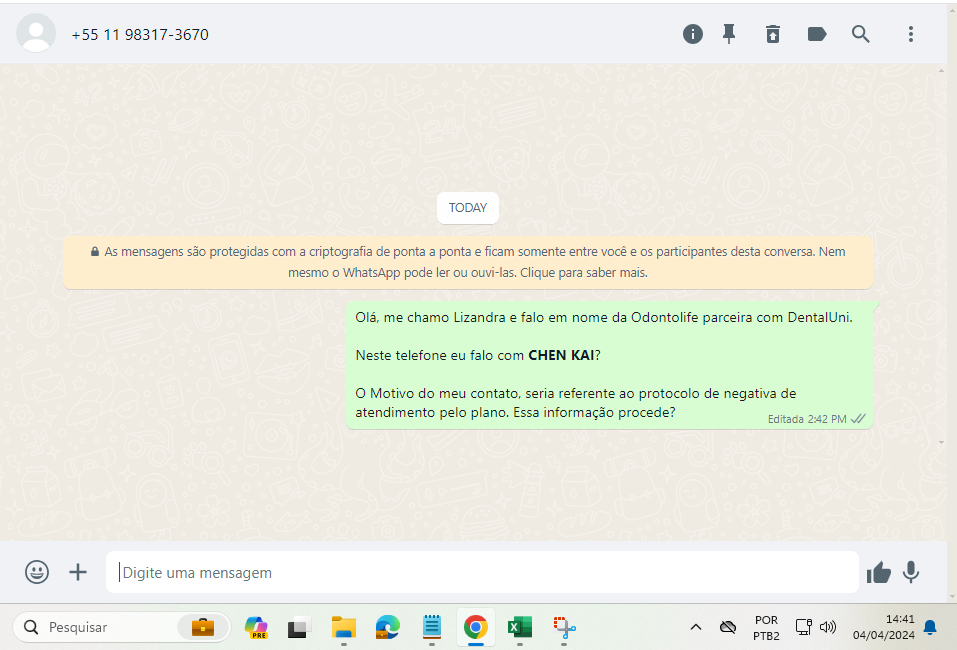Click the briefcase icon in search box
Viewport: 957px width, 650px height.
click(203, 627)
